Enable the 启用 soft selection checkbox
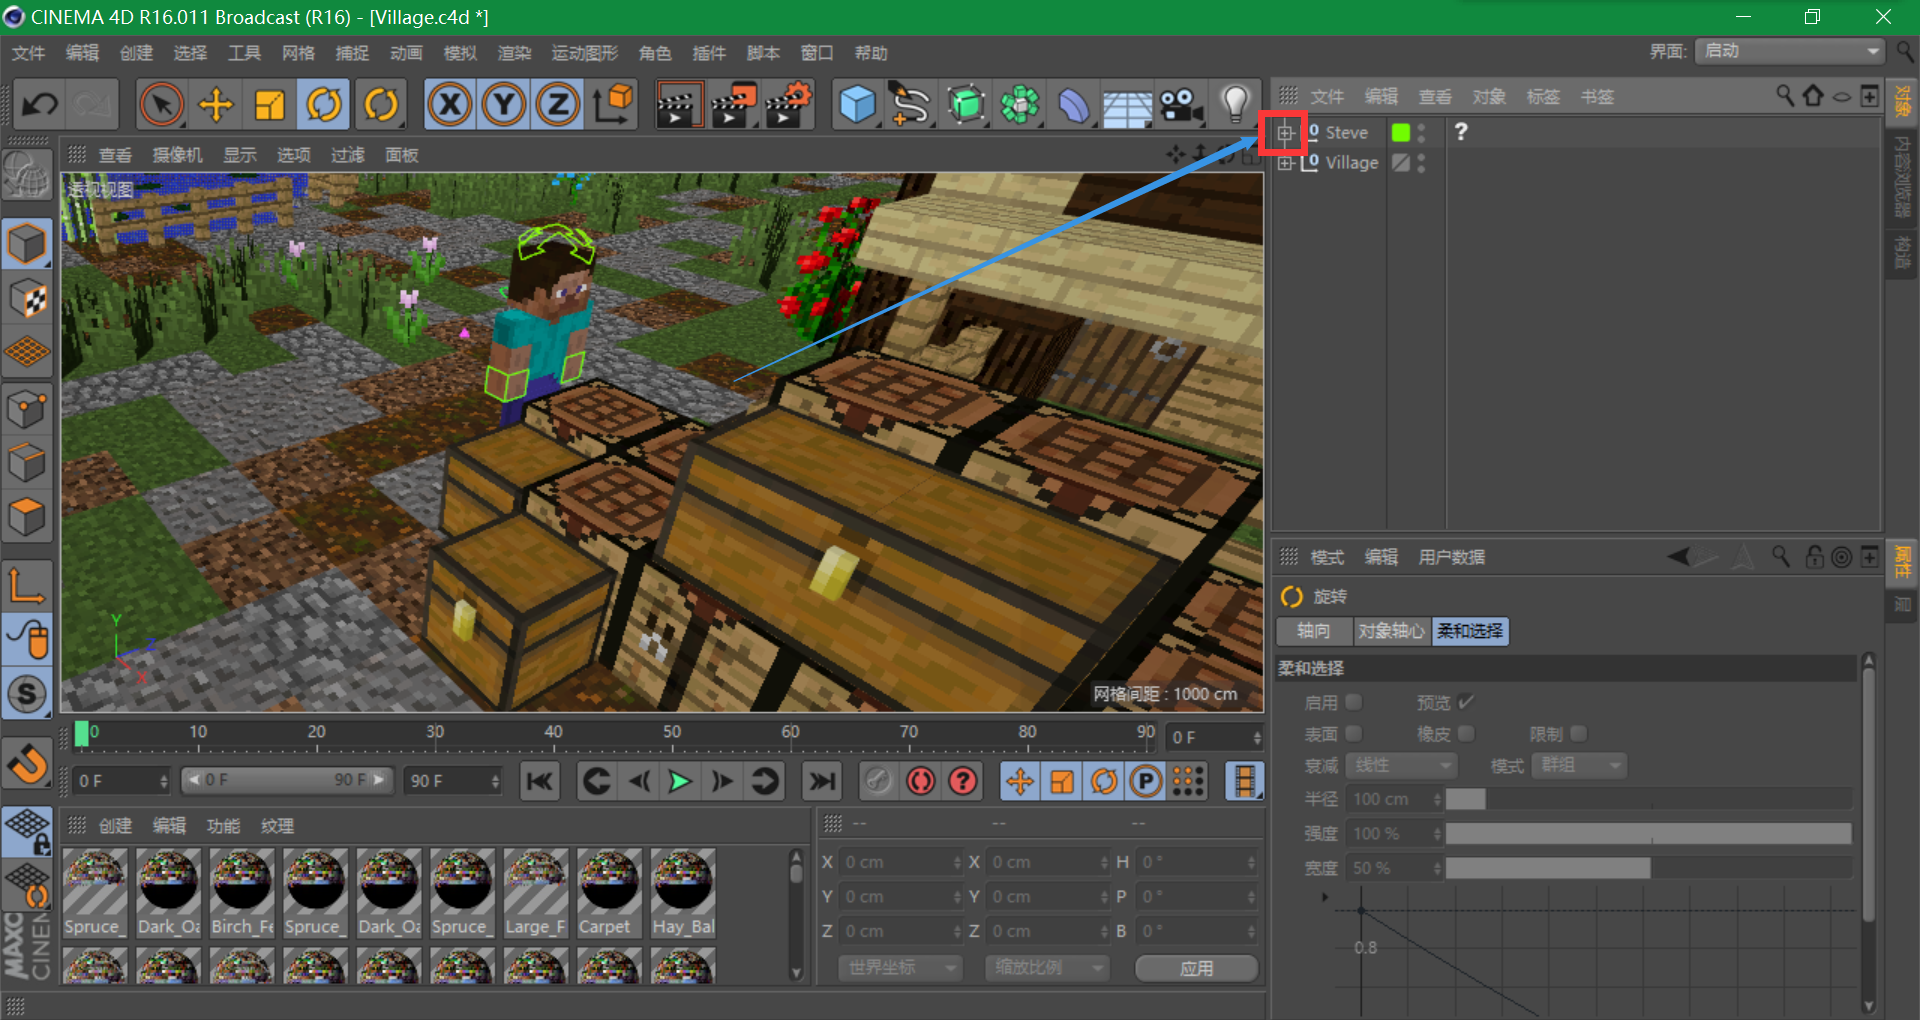 tap(1354, 702)
